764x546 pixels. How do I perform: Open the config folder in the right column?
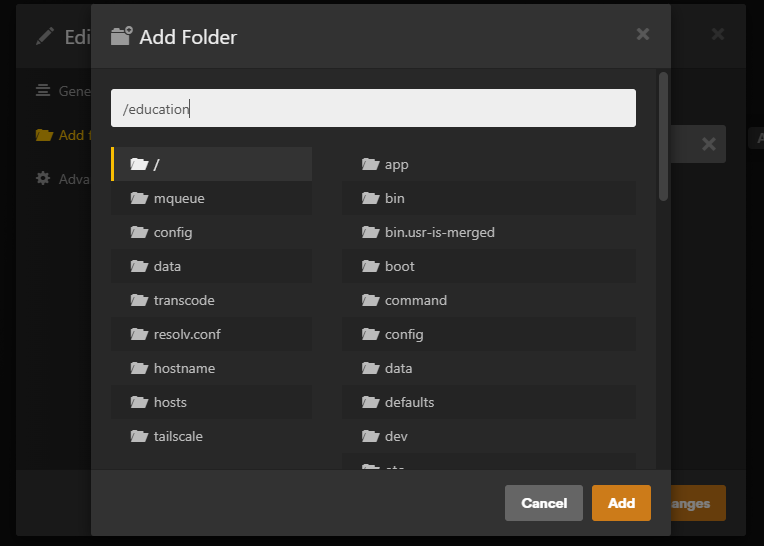pyautogui.click(x=489, y=335)
